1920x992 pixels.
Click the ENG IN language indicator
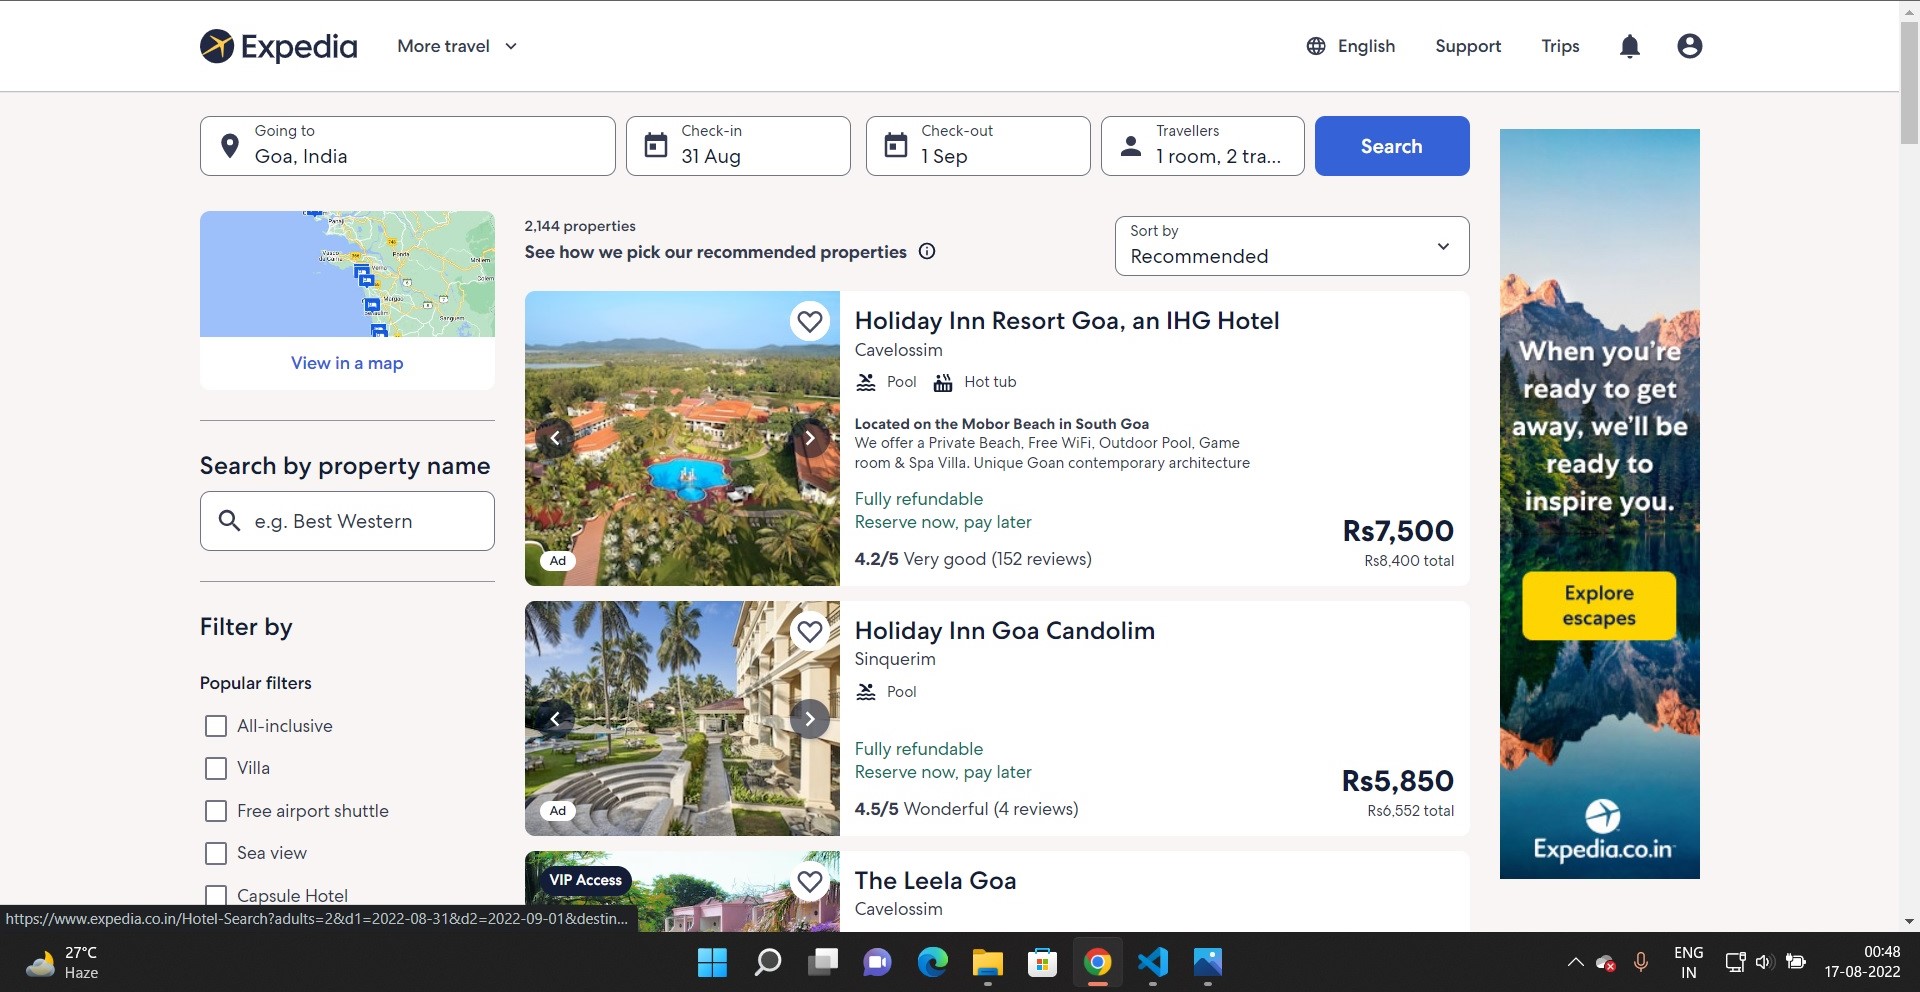[1688, 962]
